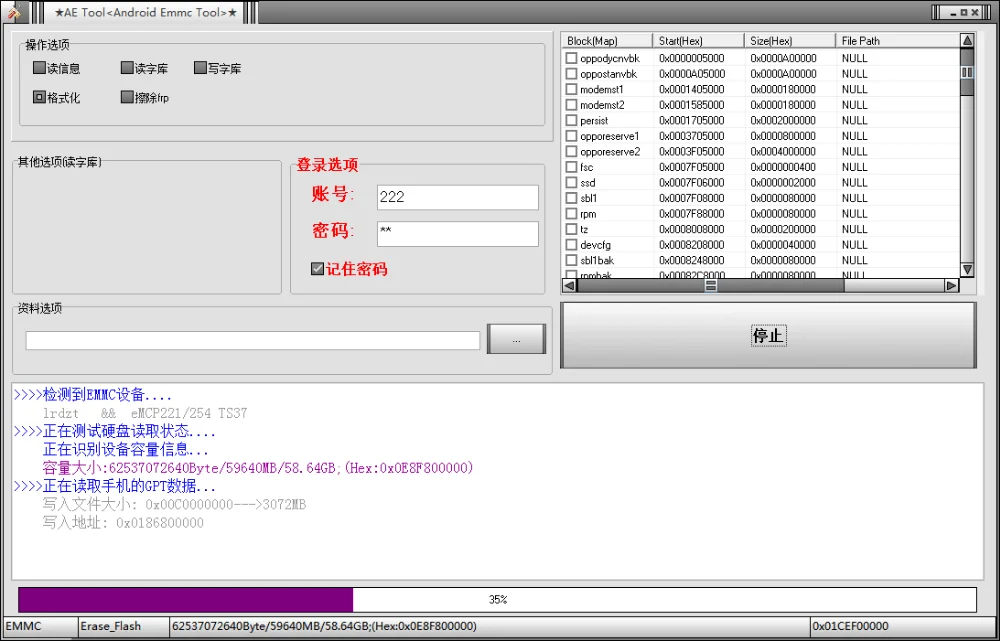Click partition list scroll right arrow
The height and width of the screenshot is (641, 1000).
click(952, 285)
